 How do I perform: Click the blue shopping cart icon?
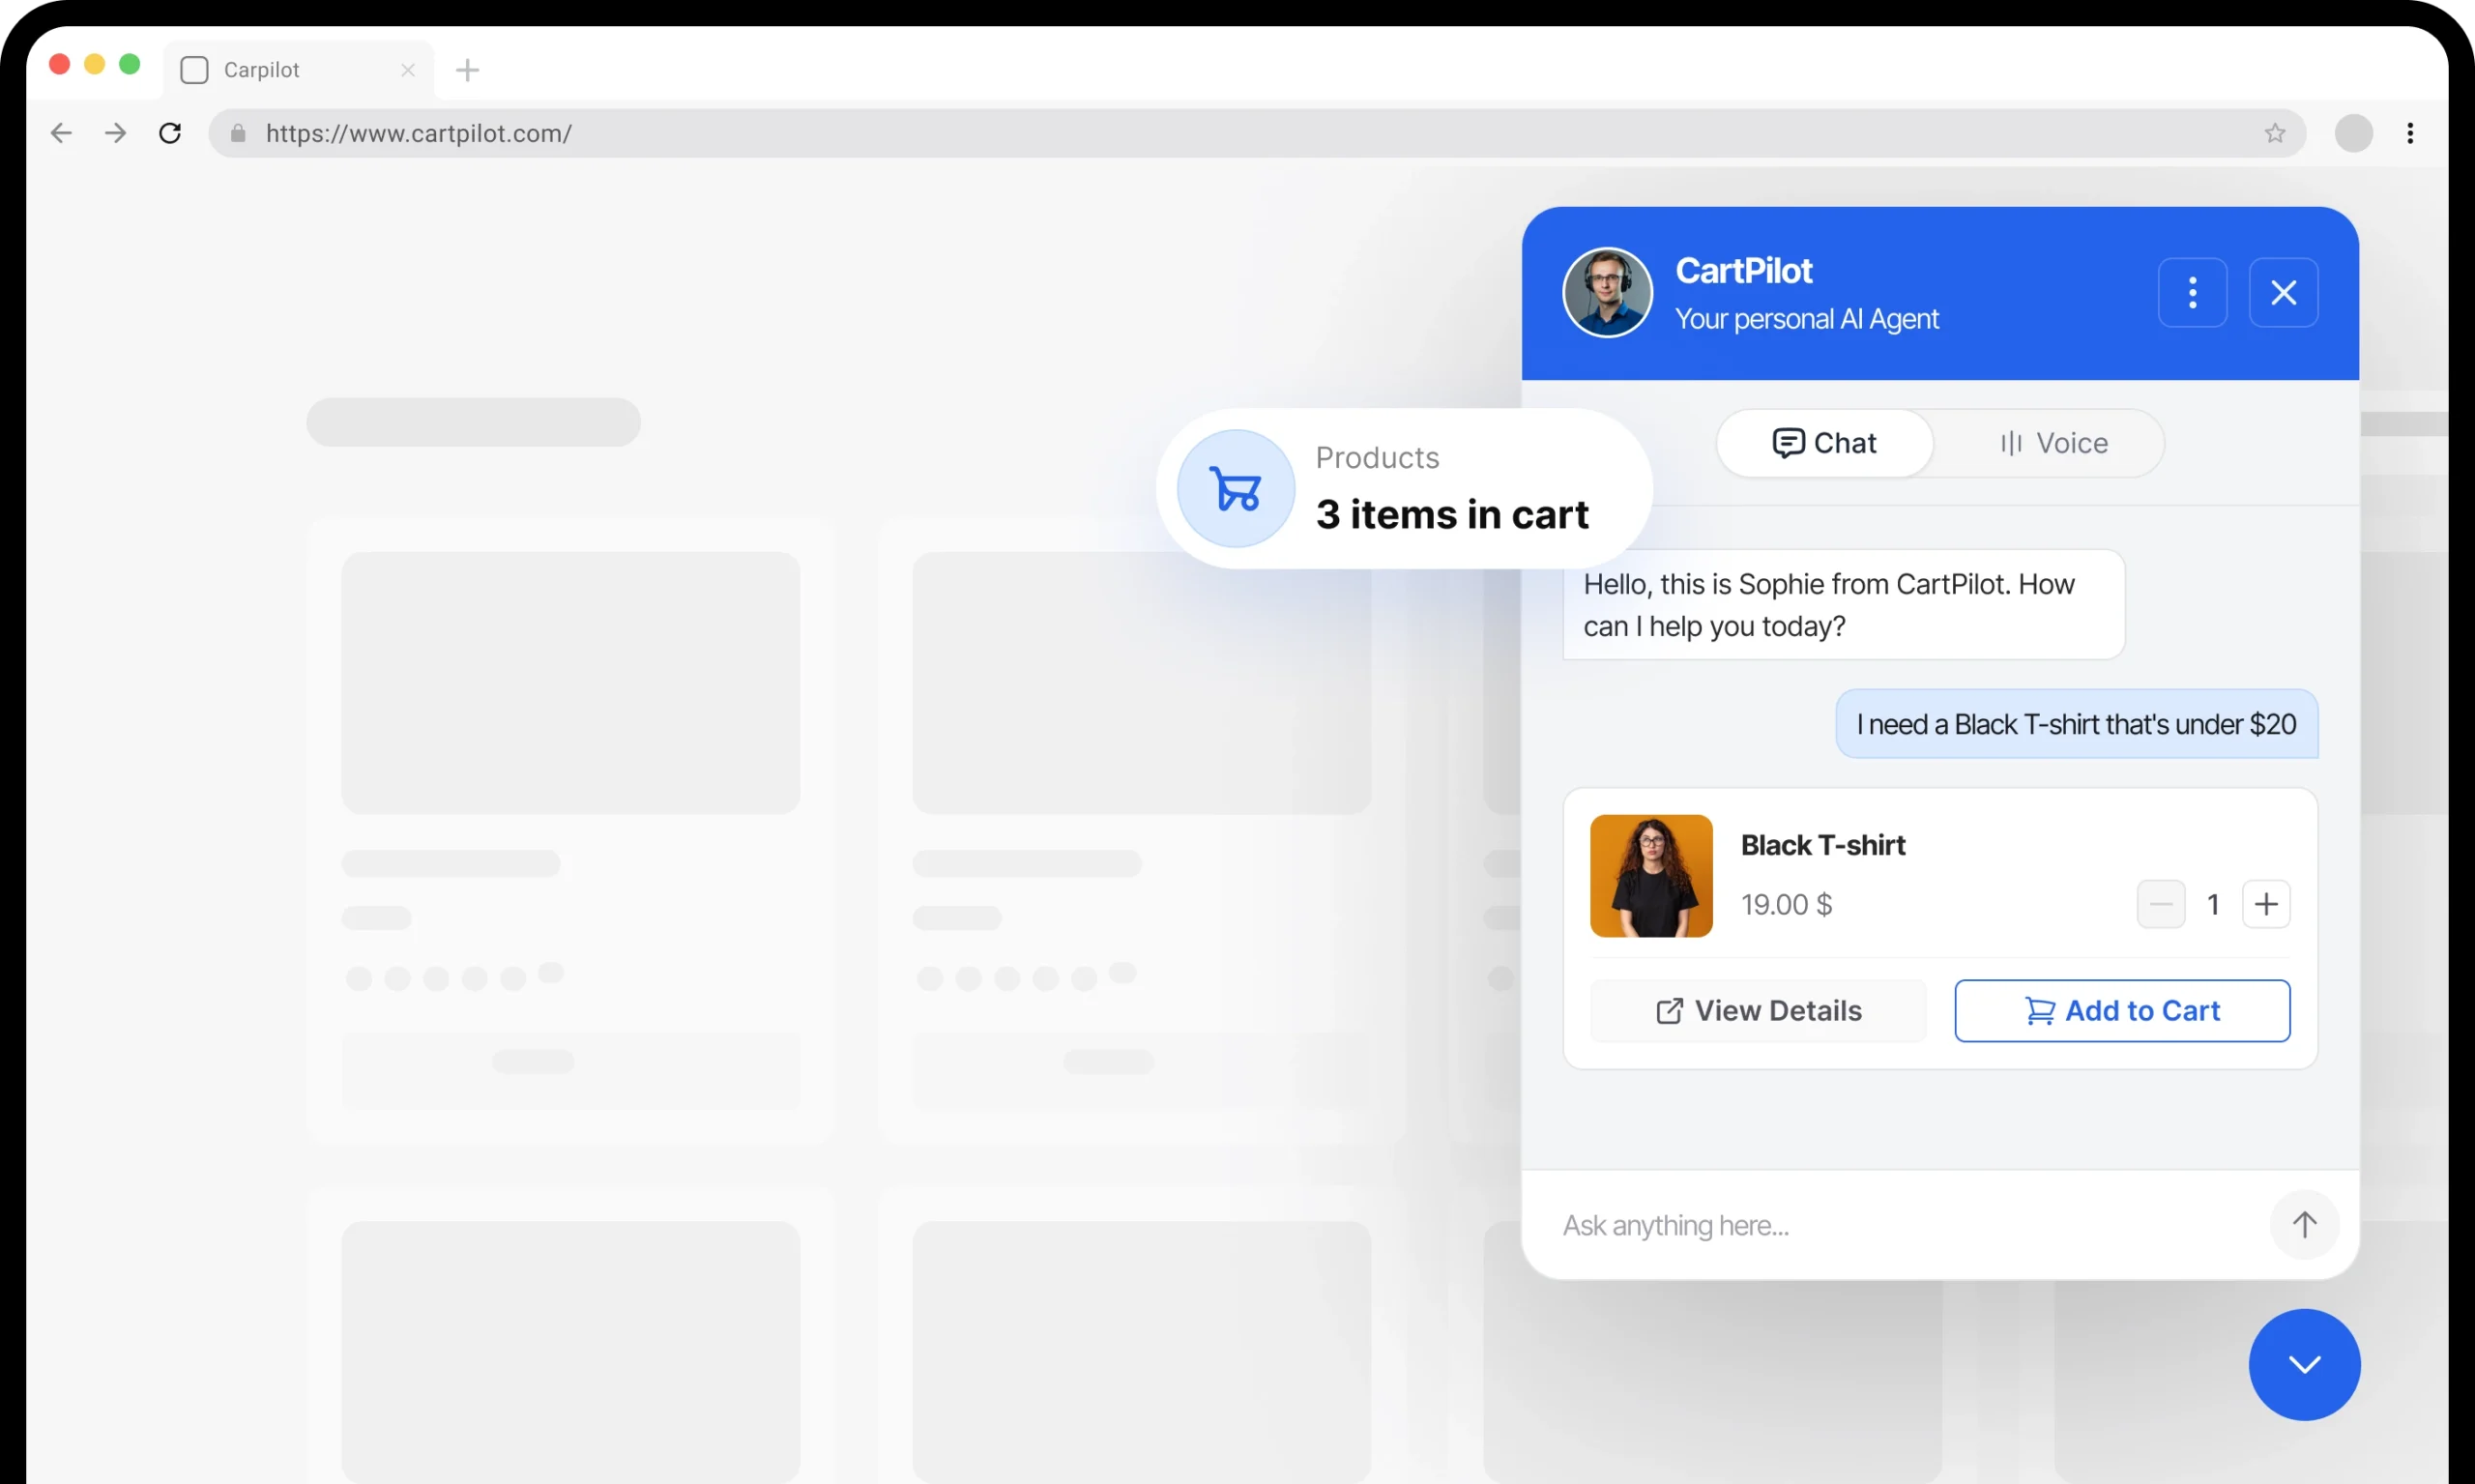[x=1236, y=489]
